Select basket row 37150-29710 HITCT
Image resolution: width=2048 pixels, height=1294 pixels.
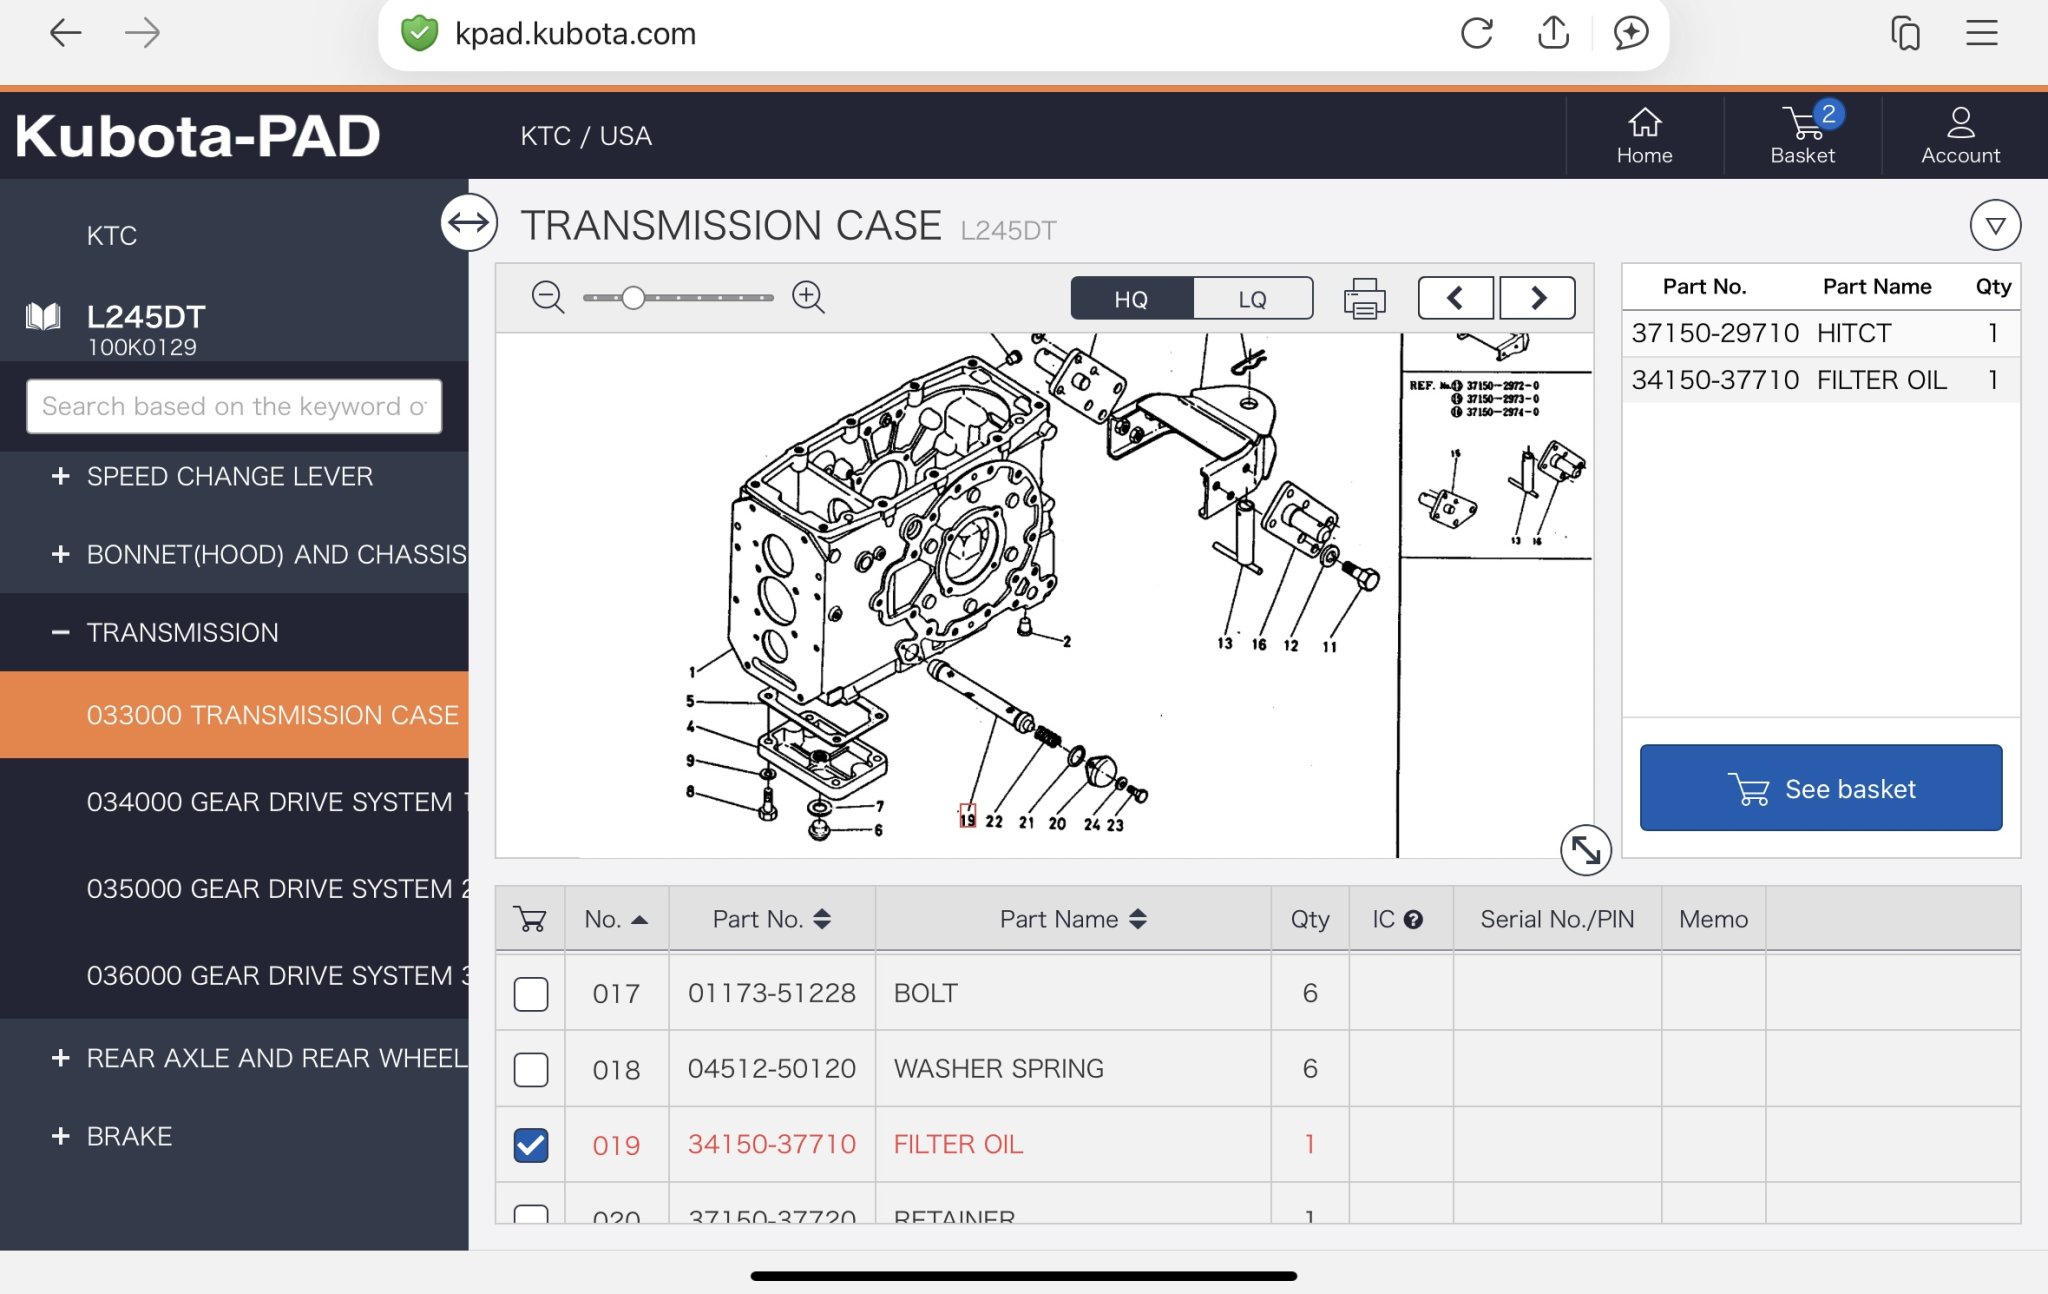click(1820, 333)
